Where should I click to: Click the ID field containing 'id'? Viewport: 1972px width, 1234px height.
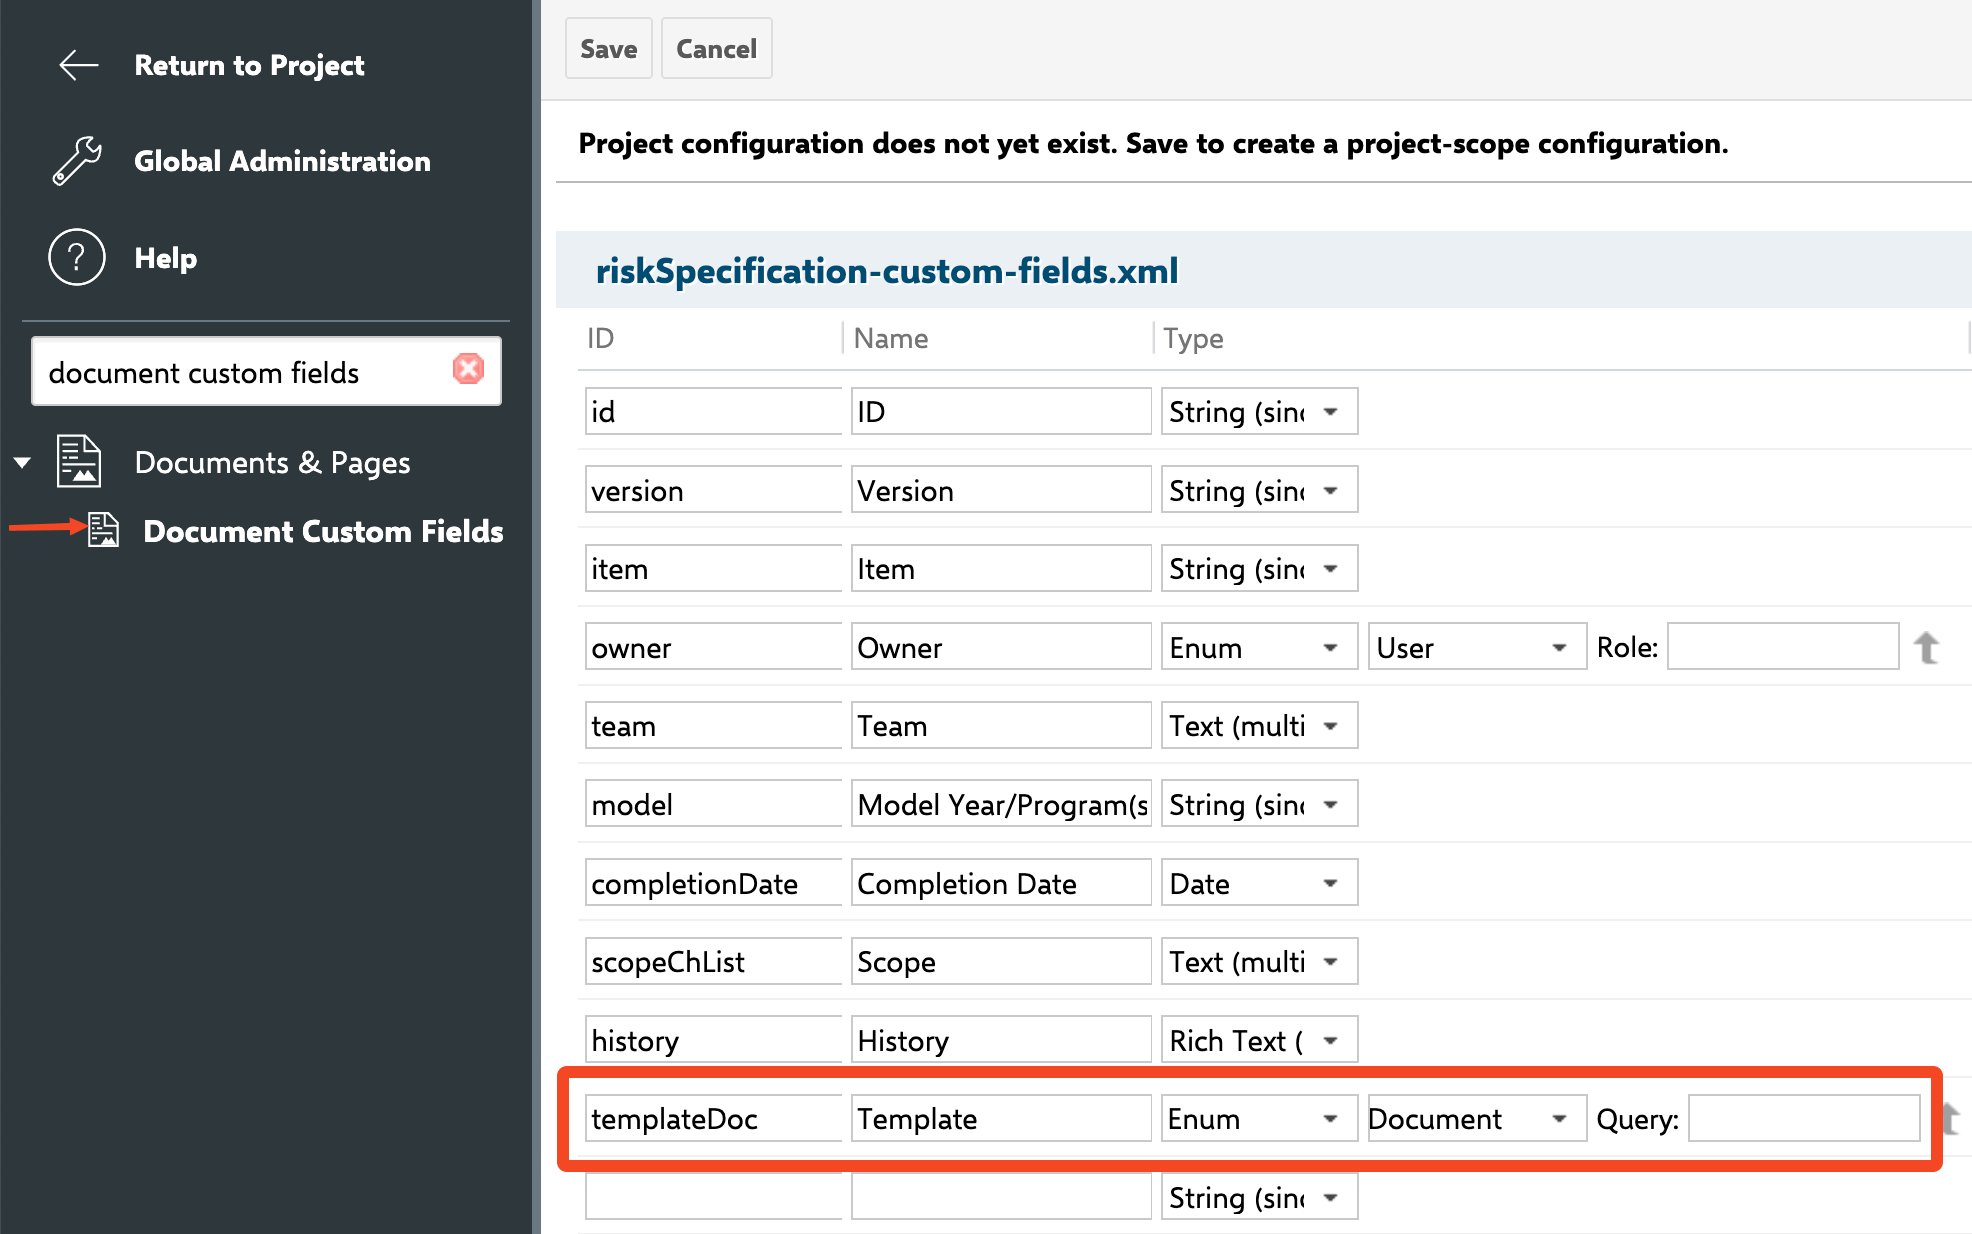pos(713,411)
